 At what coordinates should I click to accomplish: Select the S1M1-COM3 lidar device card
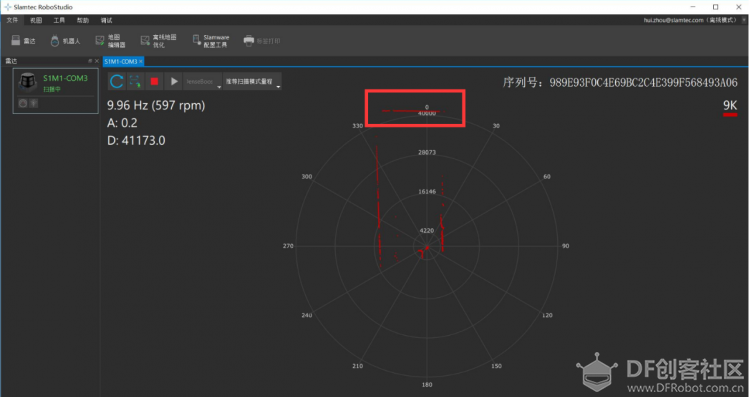click(x=55, y=91)
